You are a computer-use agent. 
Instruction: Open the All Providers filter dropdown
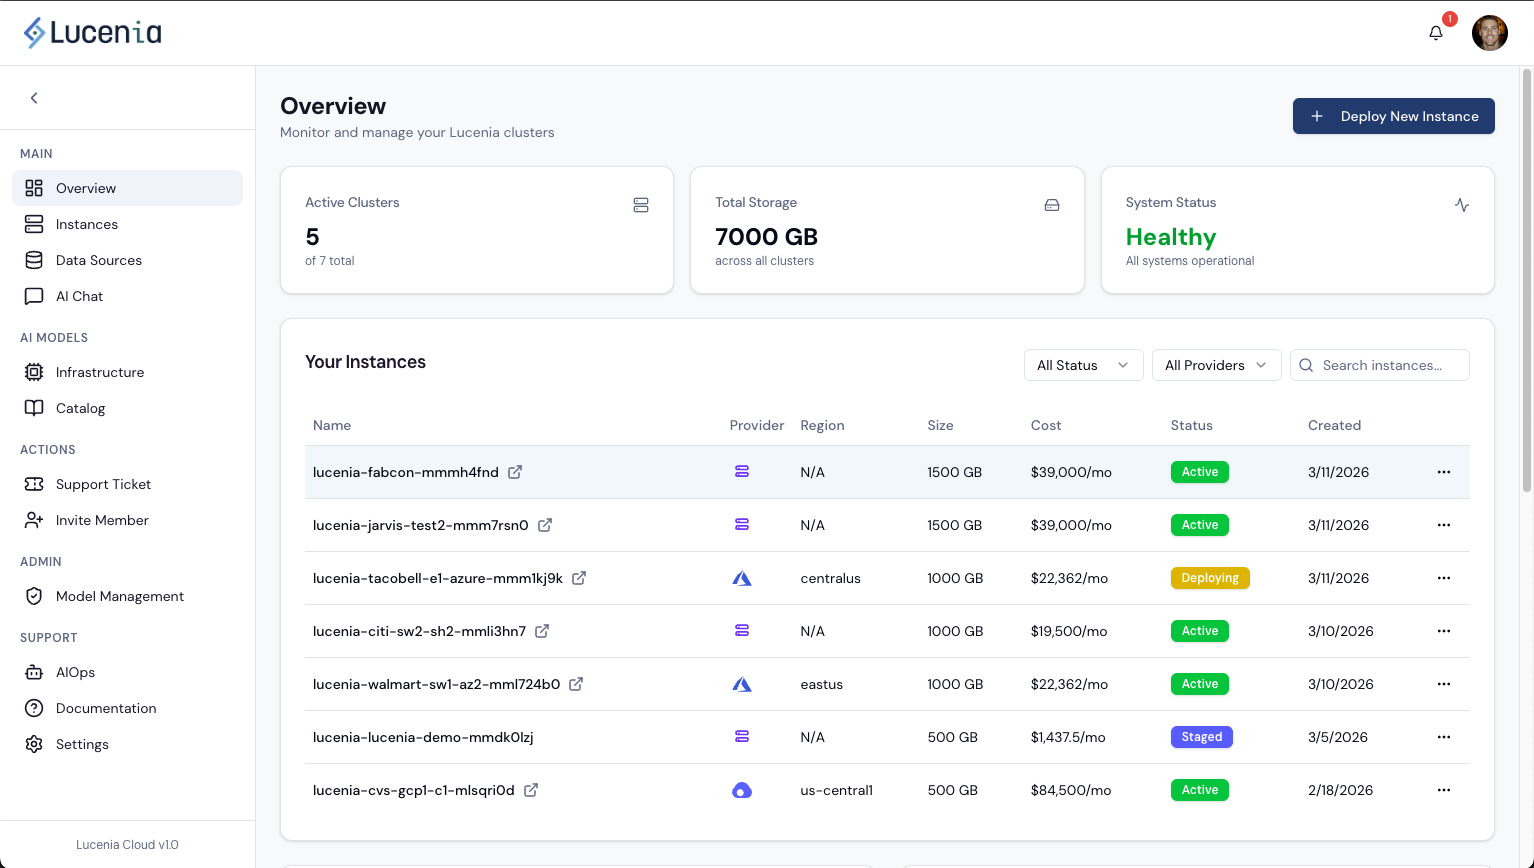click(x=1216, y=365)
